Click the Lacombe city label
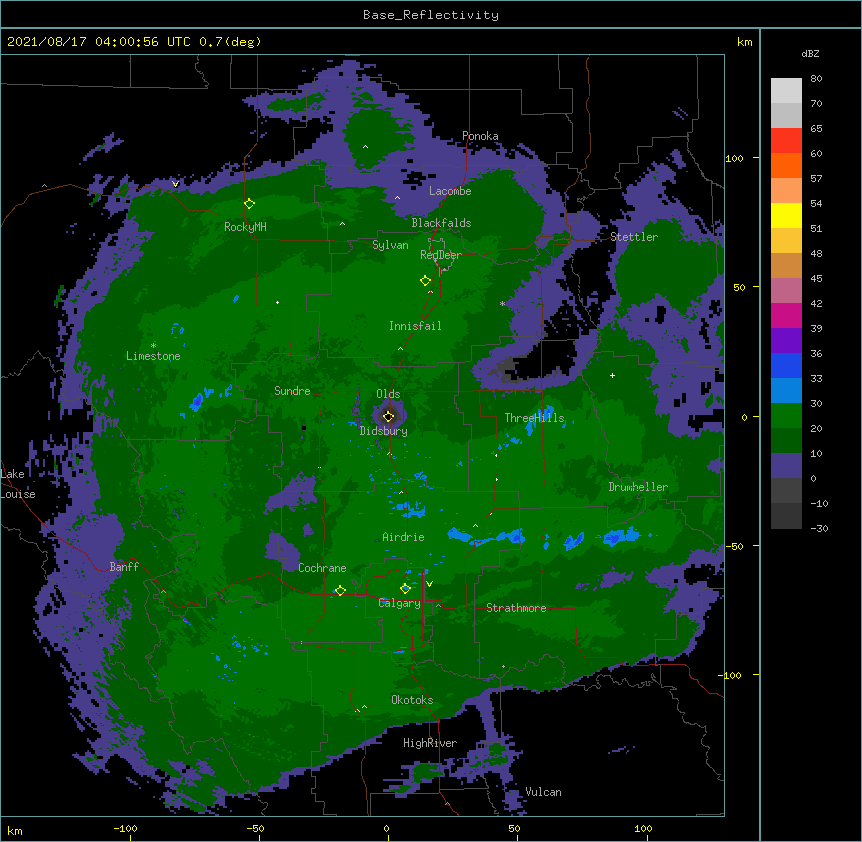The height and width of the screenshot is (842, 862). [x=450, y=191]
